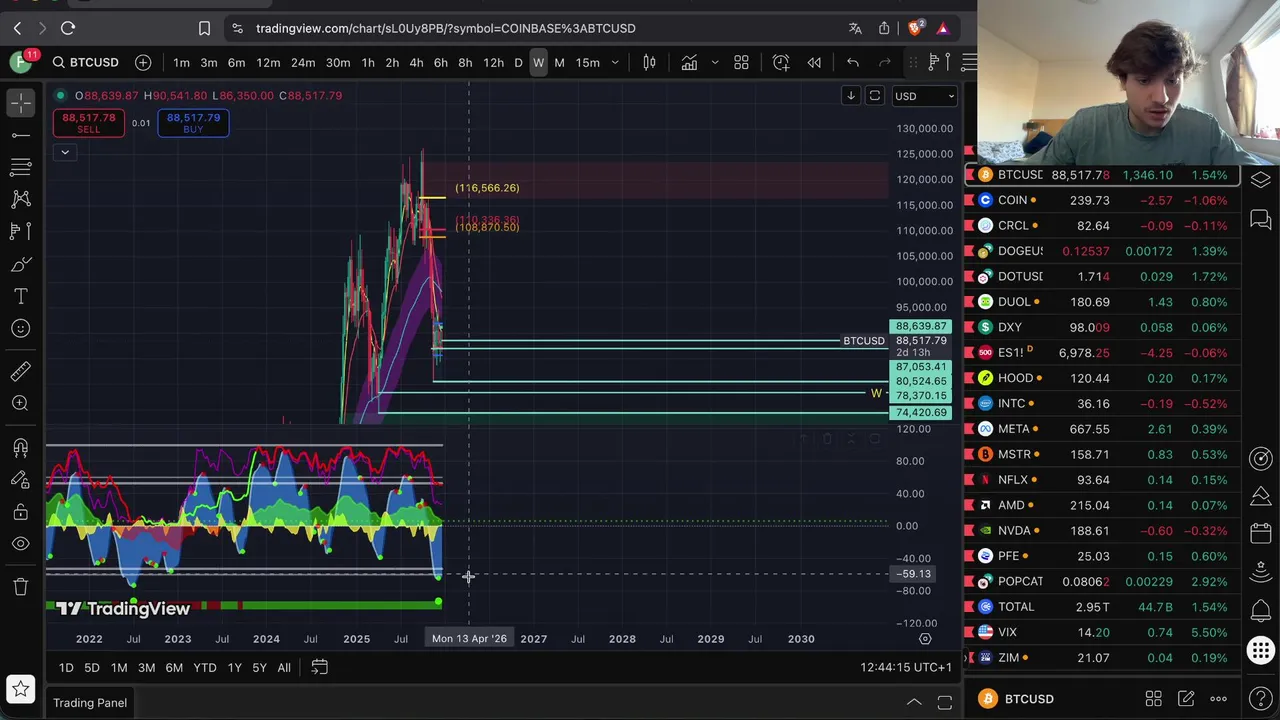This screenshot has height=720, width=1280.
Task: Edit BTCUSD details note pencil icon
Action: click(x=1186, y=699)
